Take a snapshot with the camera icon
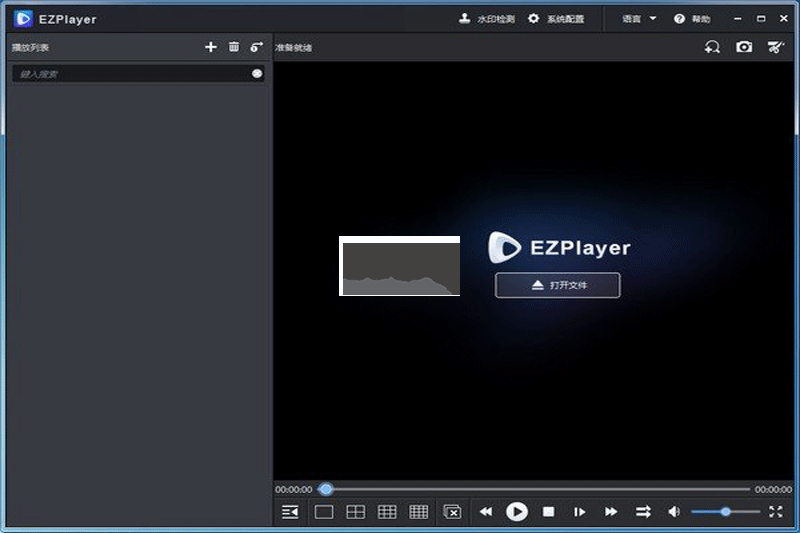This screenshot has width=800, height=533. point(744,47)
